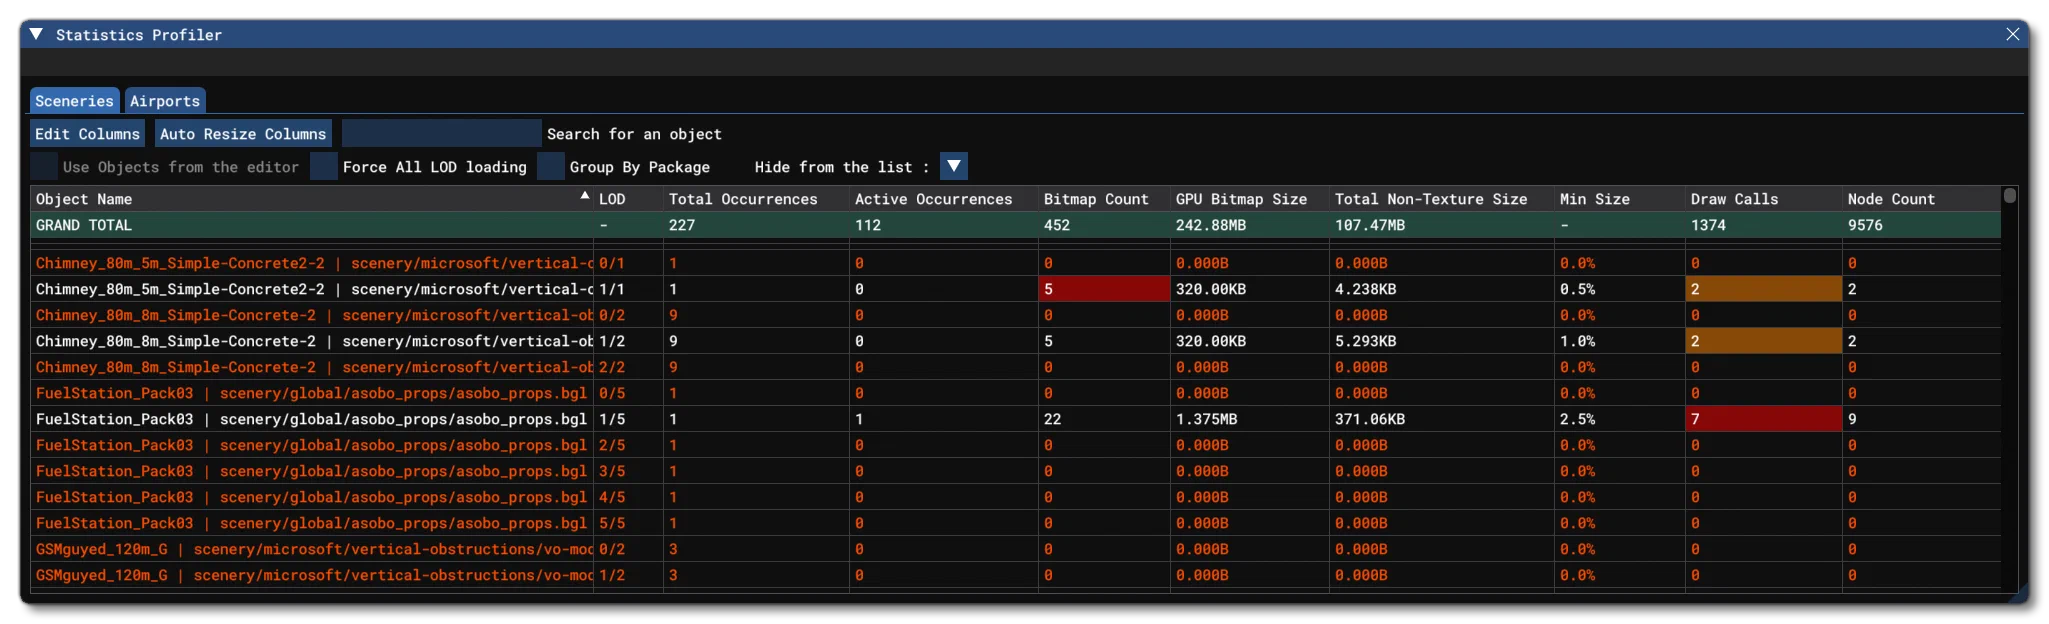
Task: Click the sort arrow in Object Name header
Action: click(x=585, y=196)
